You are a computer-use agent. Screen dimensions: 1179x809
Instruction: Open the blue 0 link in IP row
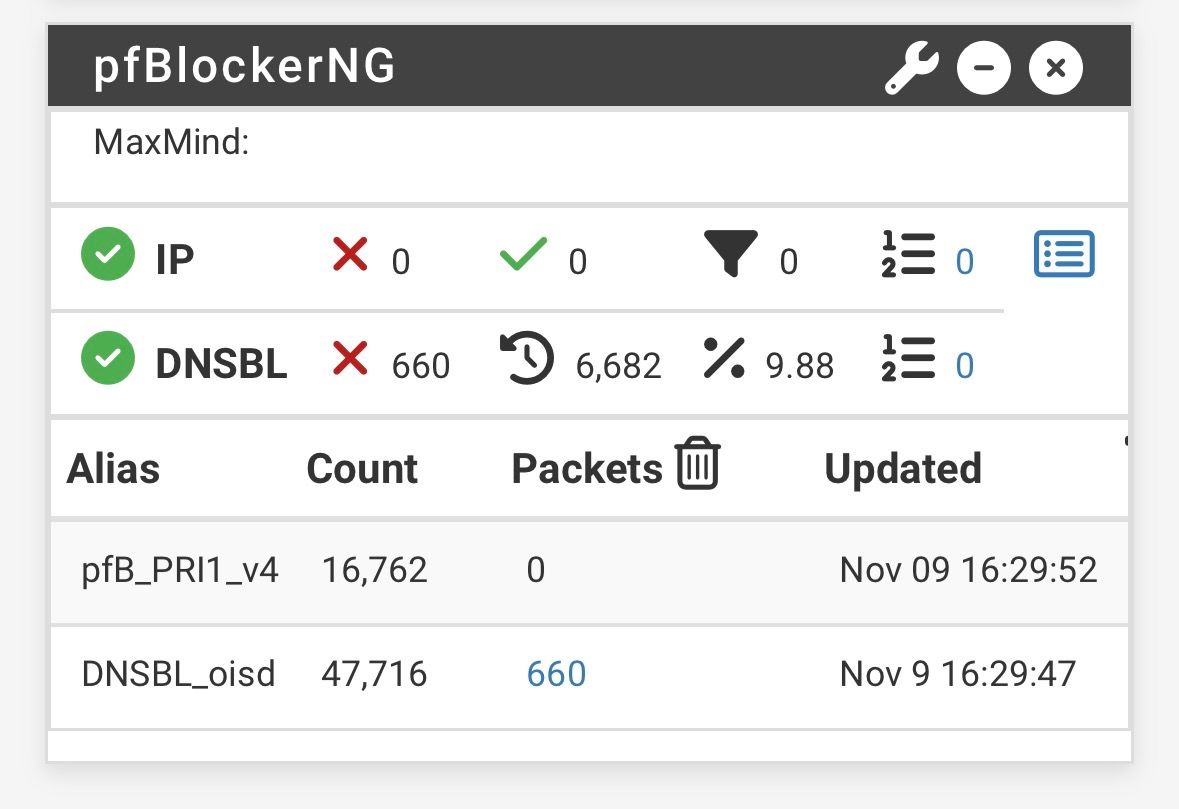coord(964,262)
